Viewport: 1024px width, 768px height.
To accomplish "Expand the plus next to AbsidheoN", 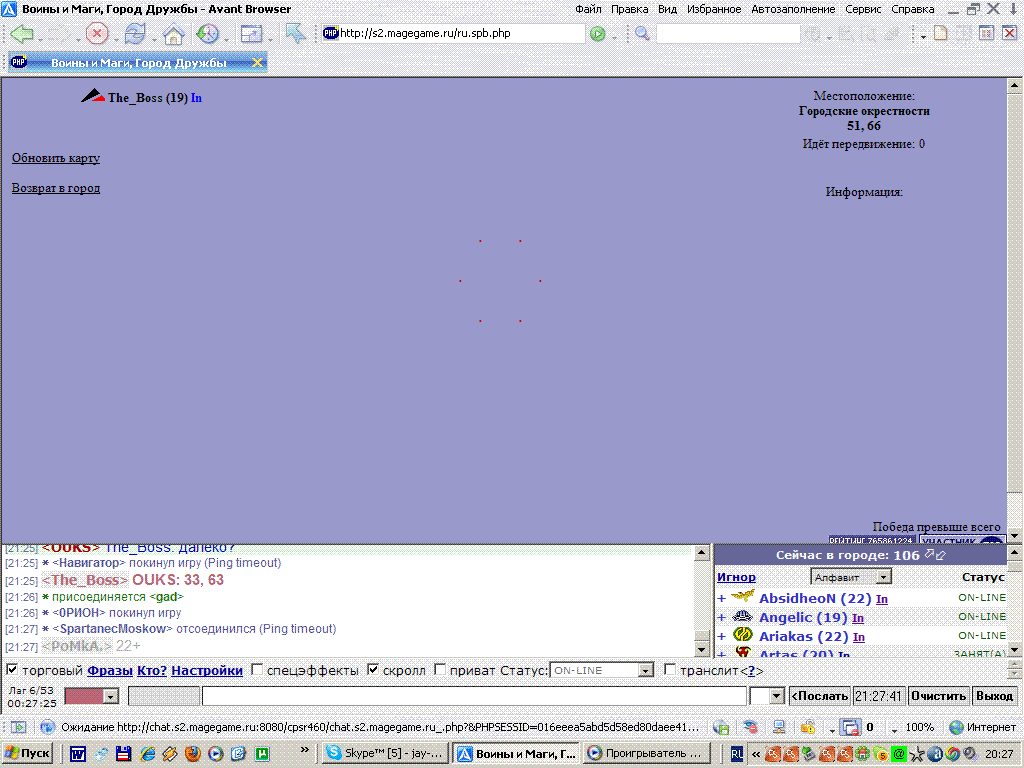I will pos(722,598).
